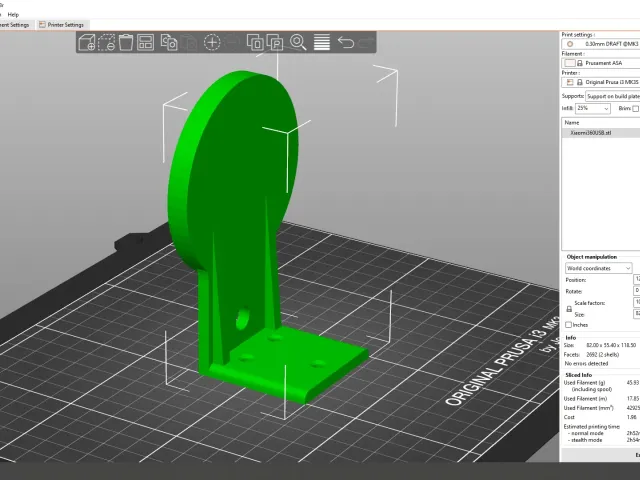Open the Supports dropdown
This screenshot has height=480, width=640.
click(613, 96)
